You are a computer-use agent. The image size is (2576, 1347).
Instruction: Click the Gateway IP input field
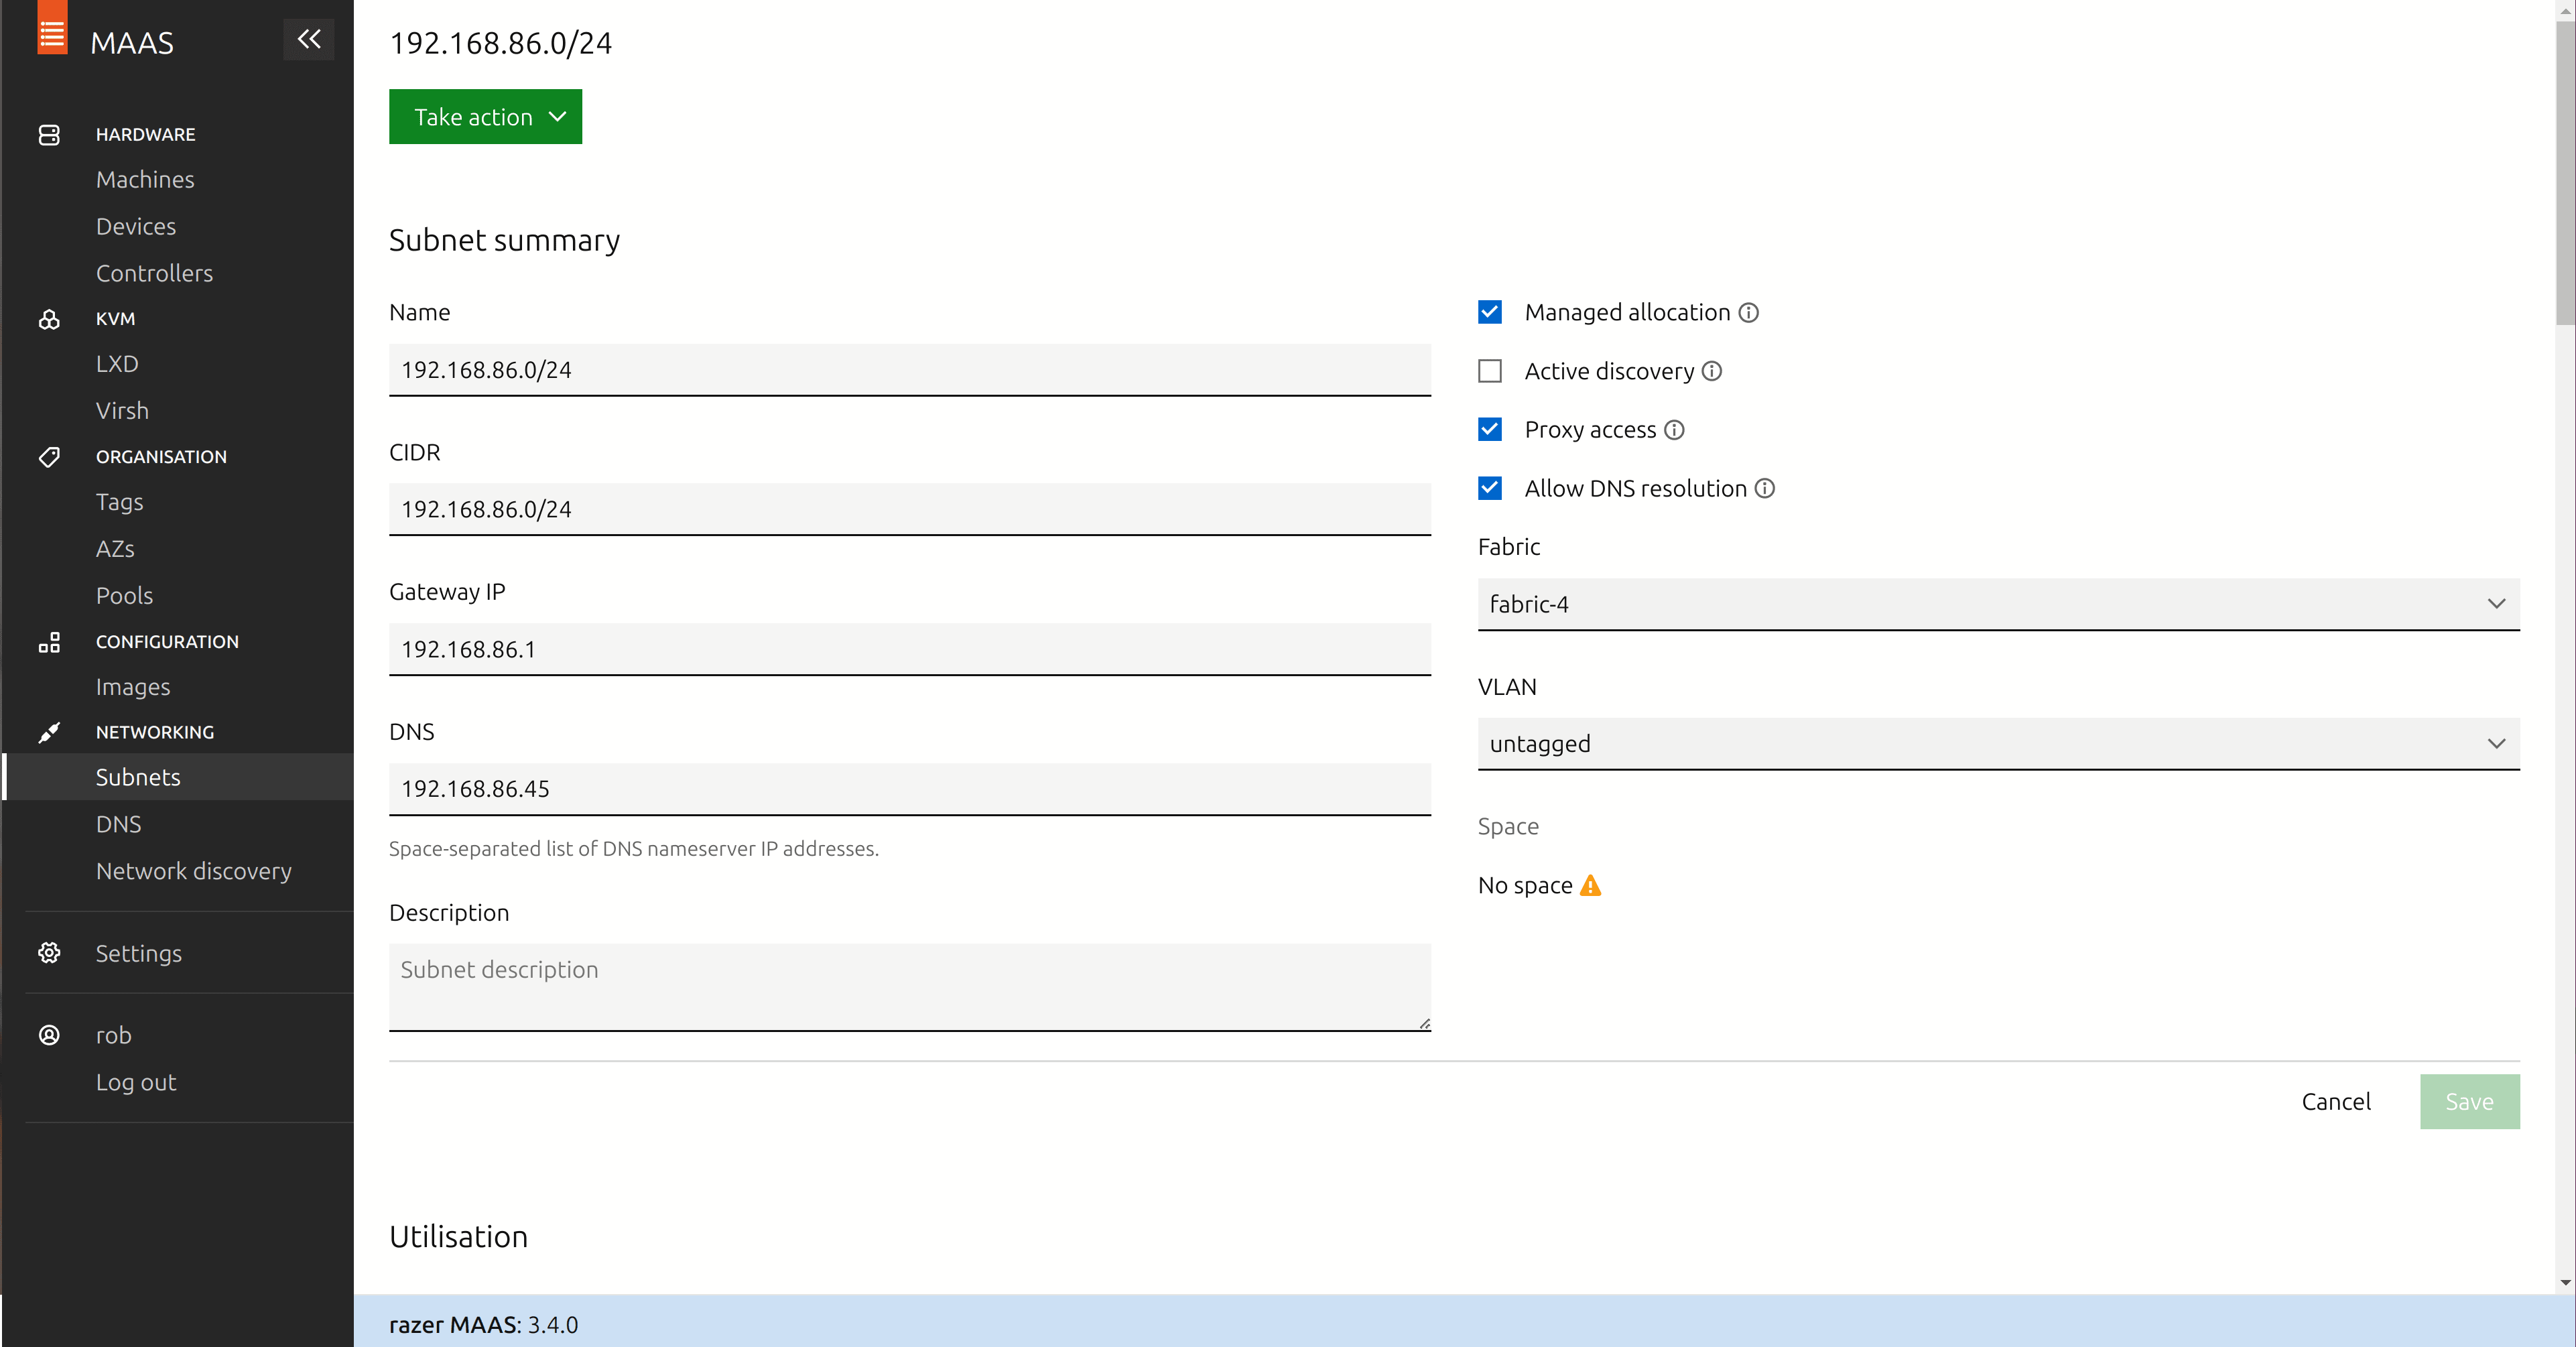[910, 650]
